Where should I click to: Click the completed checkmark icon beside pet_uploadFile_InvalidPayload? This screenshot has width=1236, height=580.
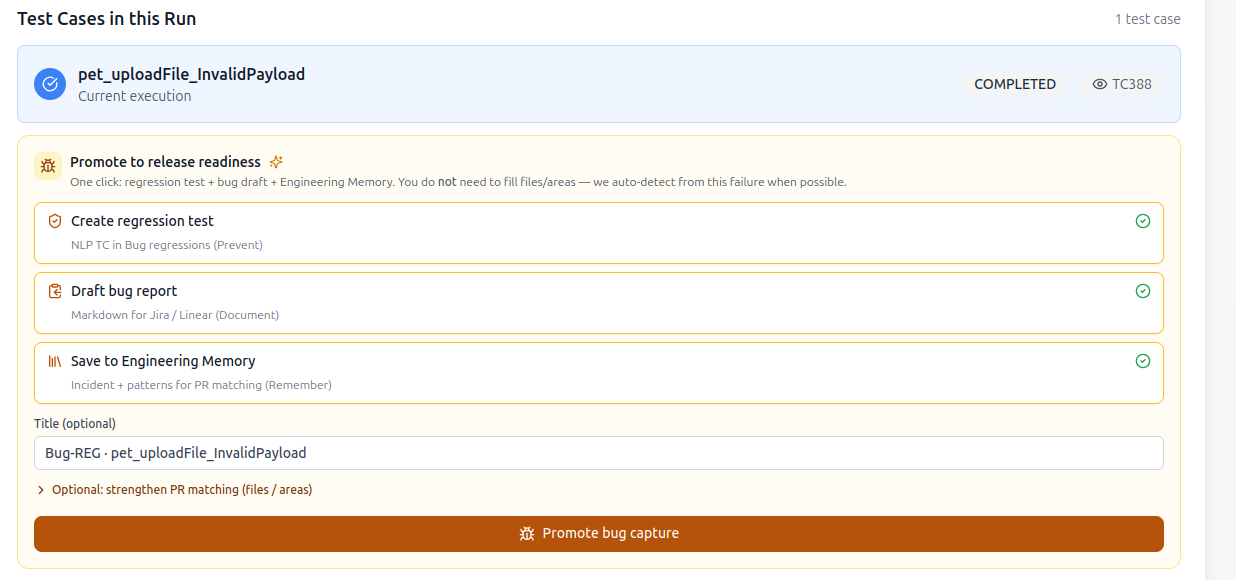(x=50, y=84)
